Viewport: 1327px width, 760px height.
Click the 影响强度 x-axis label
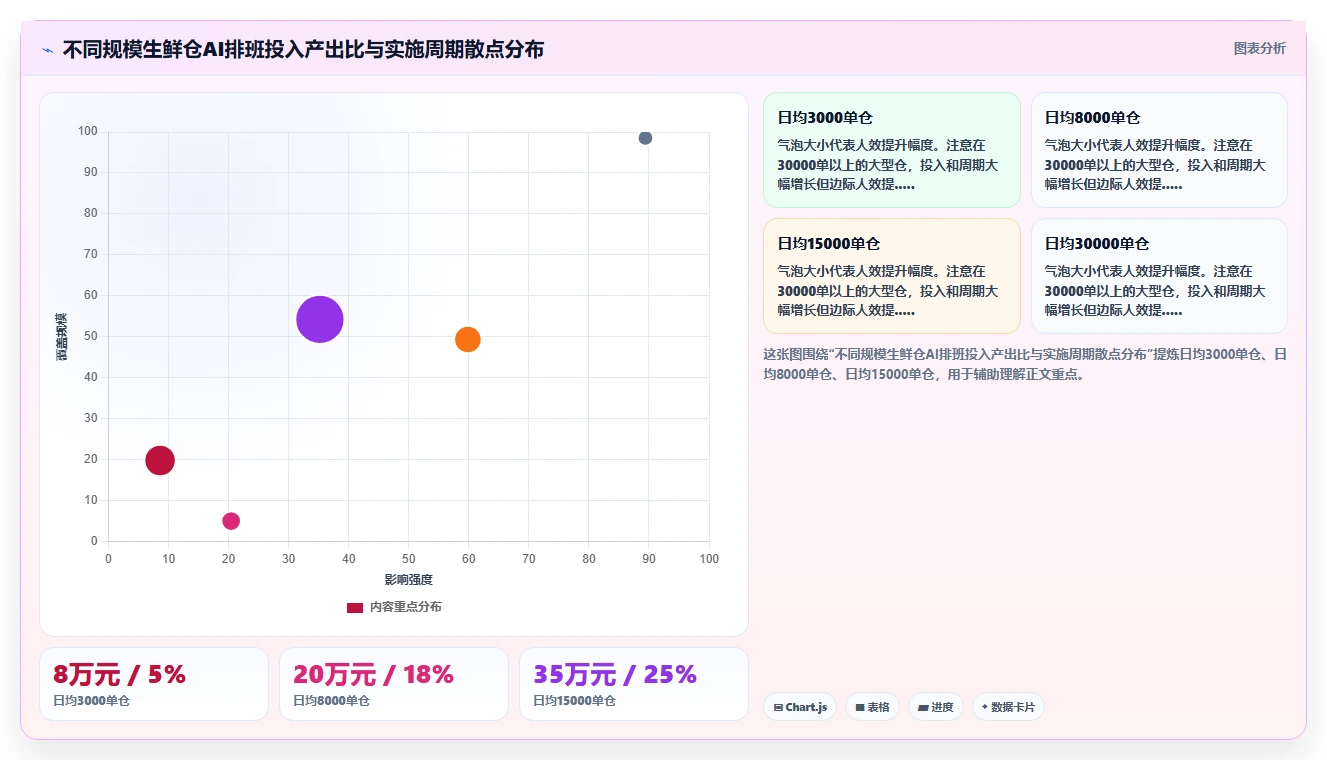click(408, 580)
